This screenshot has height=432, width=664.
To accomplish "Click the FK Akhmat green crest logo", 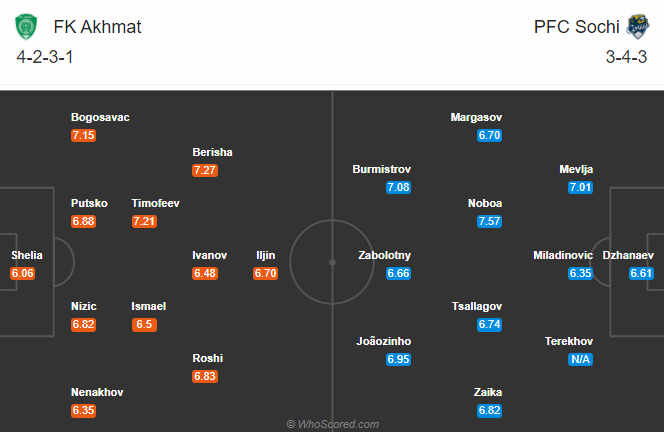I will tap(26, 27).
